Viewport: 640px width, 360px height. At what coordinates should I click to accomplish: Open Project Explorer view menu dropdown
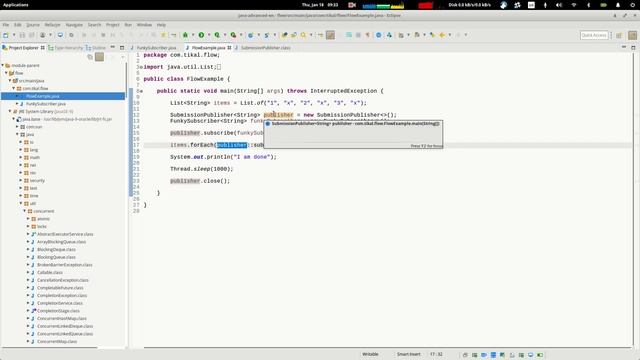click(x=123, y=57)
